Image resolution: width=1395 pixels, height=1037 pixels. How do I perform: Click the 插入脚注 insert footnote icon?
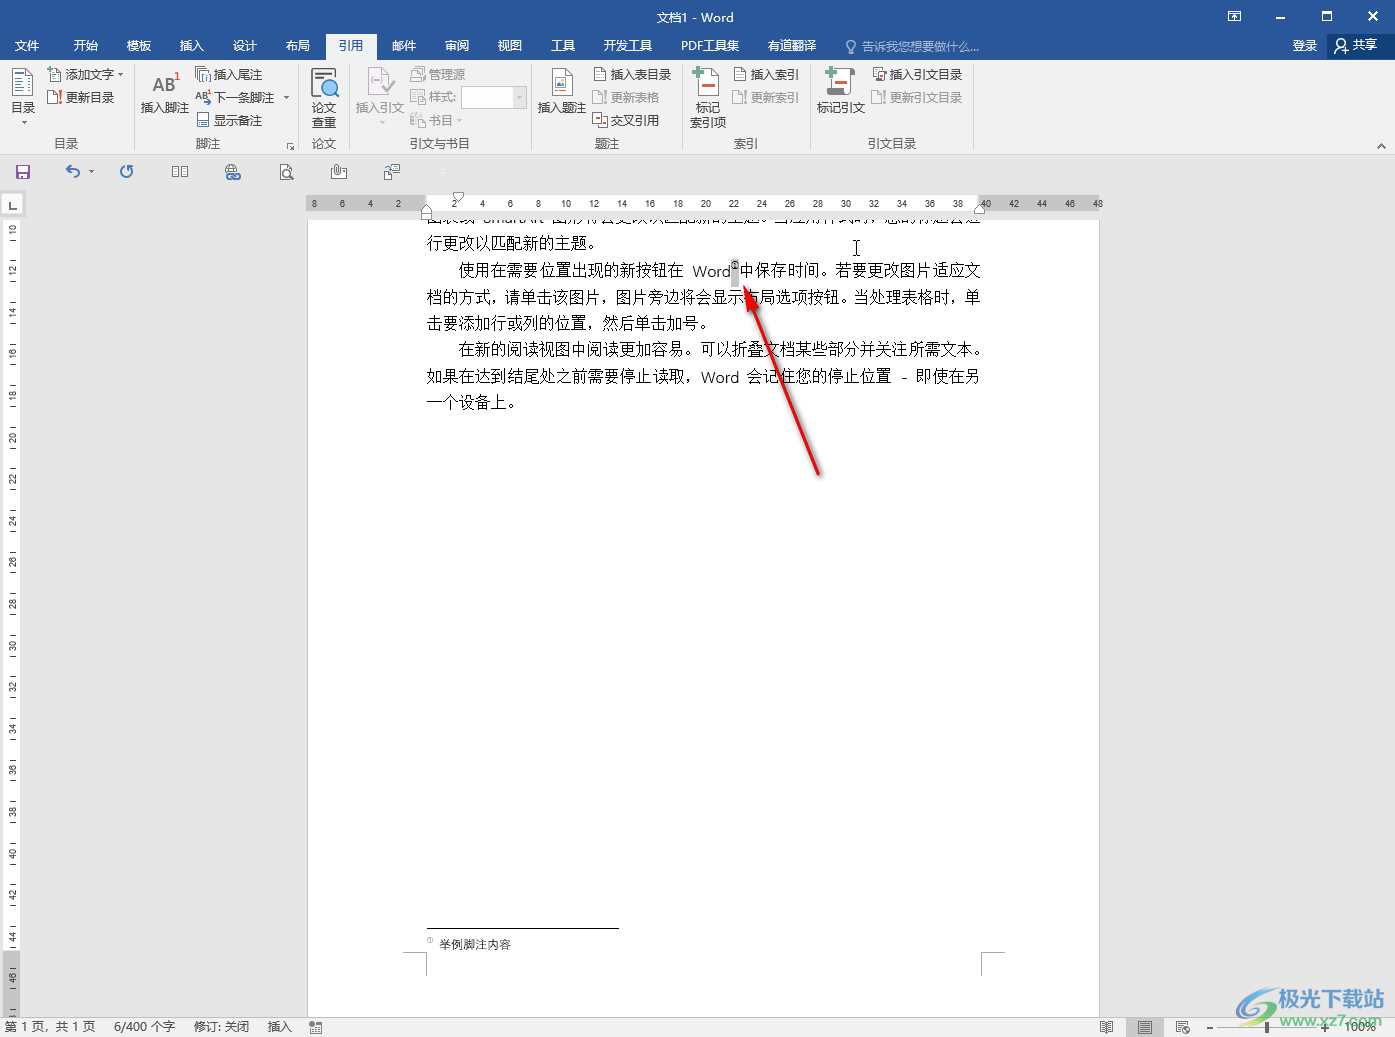click(164, 93)
